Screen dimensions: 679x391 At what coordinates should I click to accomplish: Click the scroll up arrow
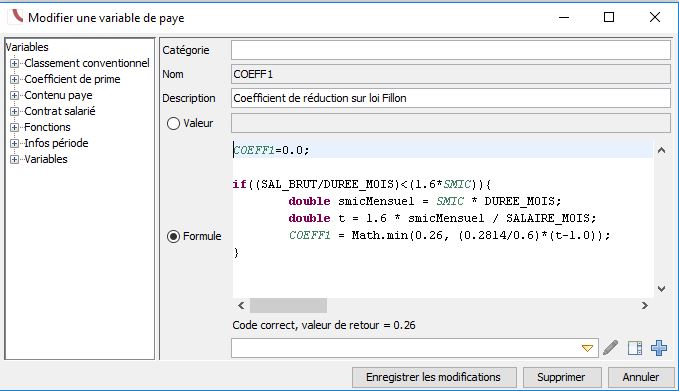coord(661,151)
